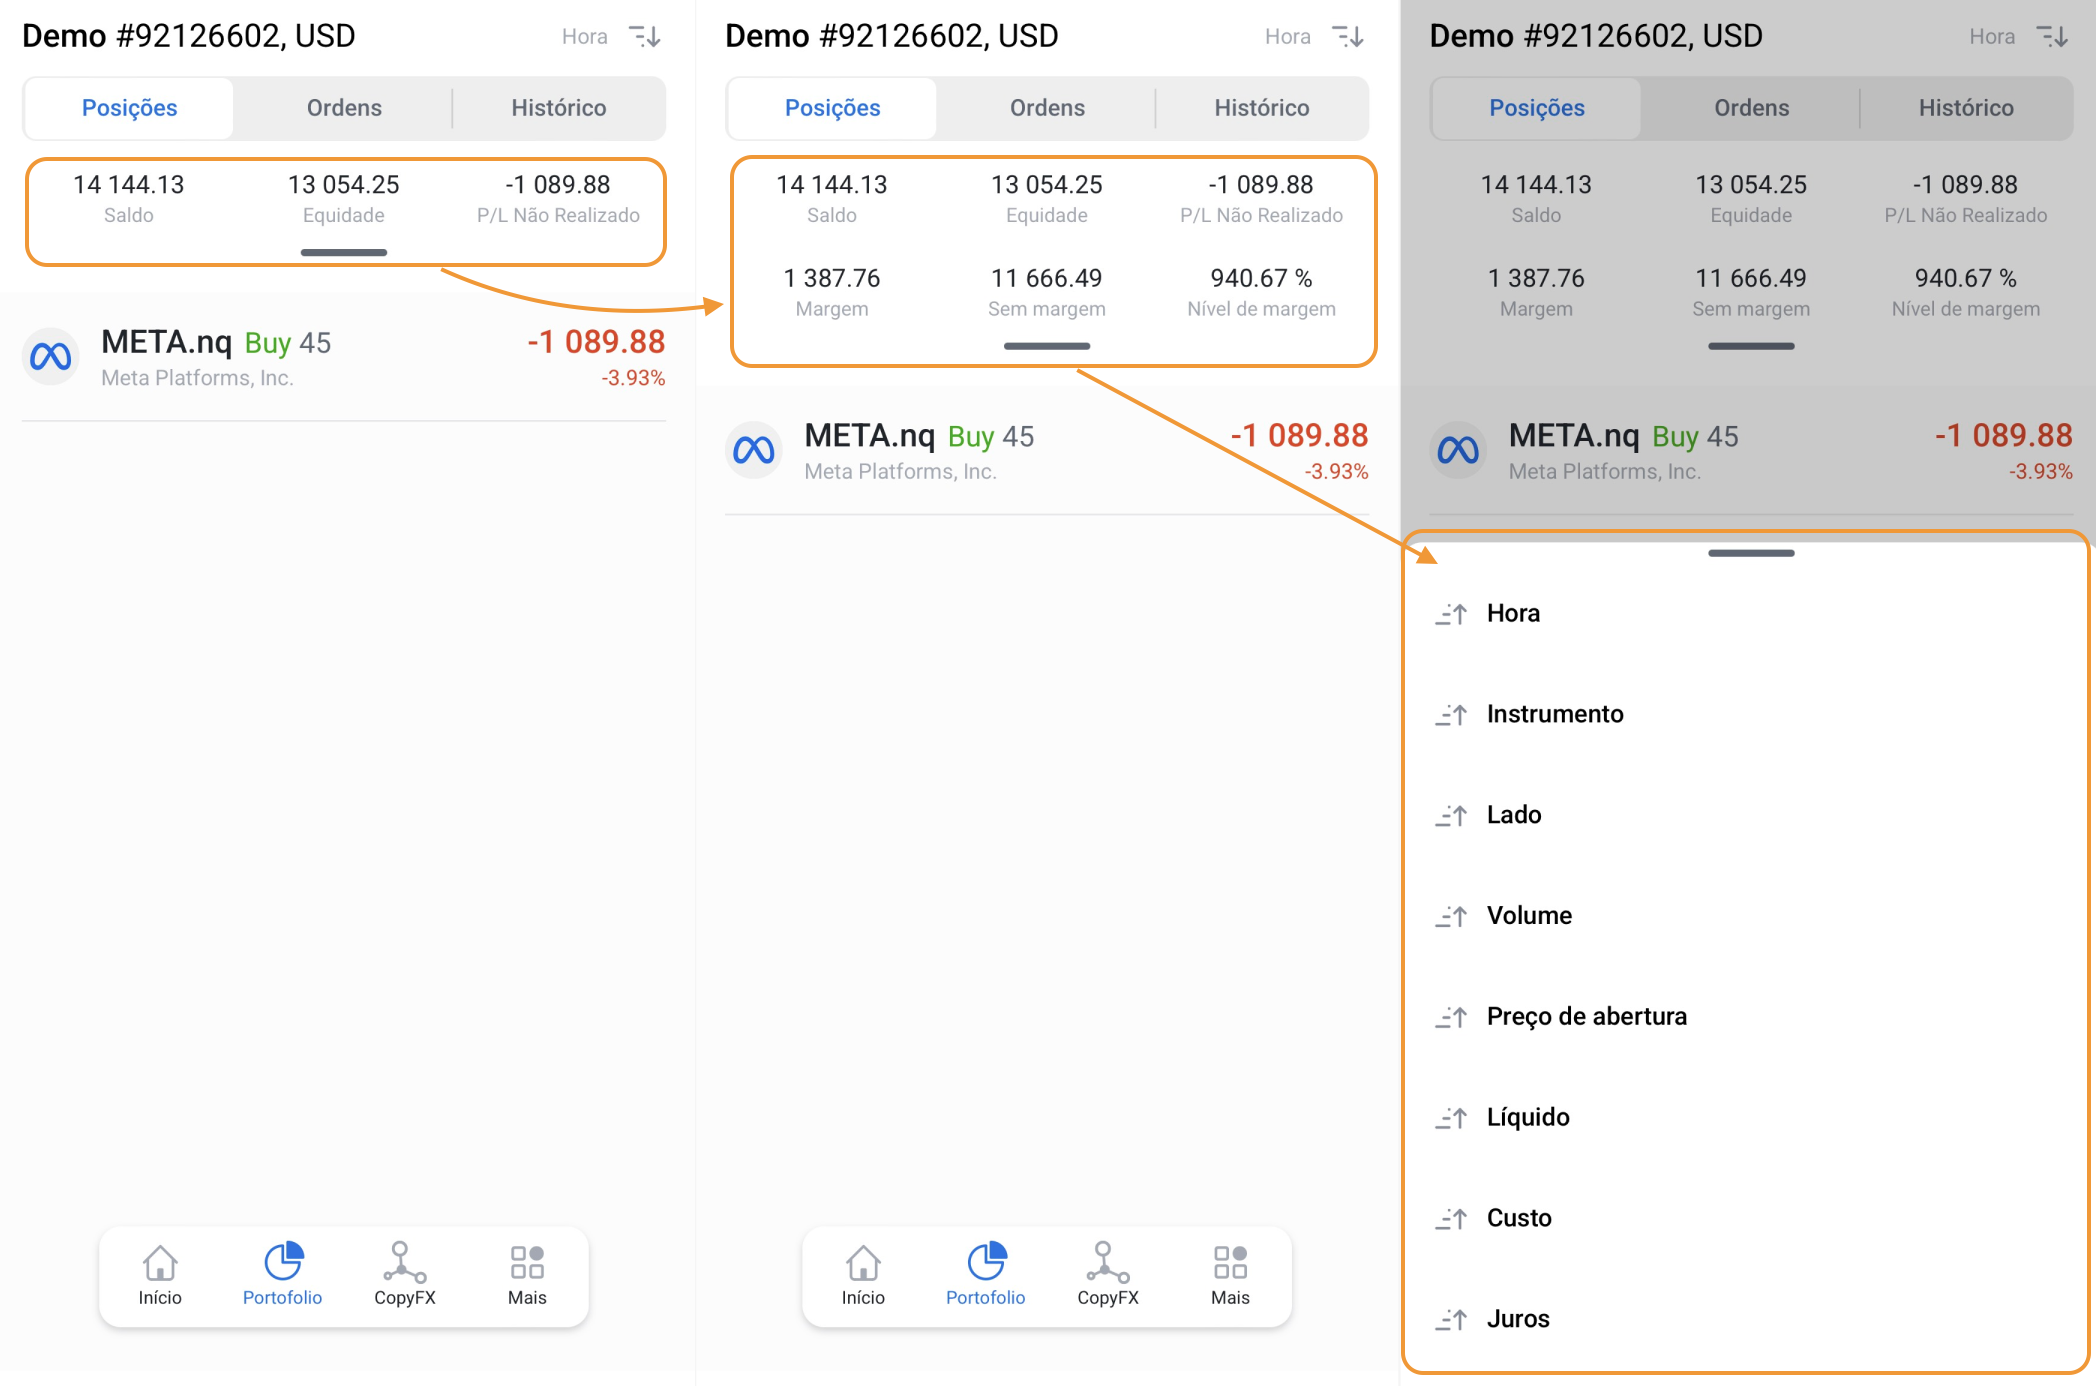Switch to Ordens tab in left panel
Viewport: 2096px width, 1386px height.
click(344, 108)
